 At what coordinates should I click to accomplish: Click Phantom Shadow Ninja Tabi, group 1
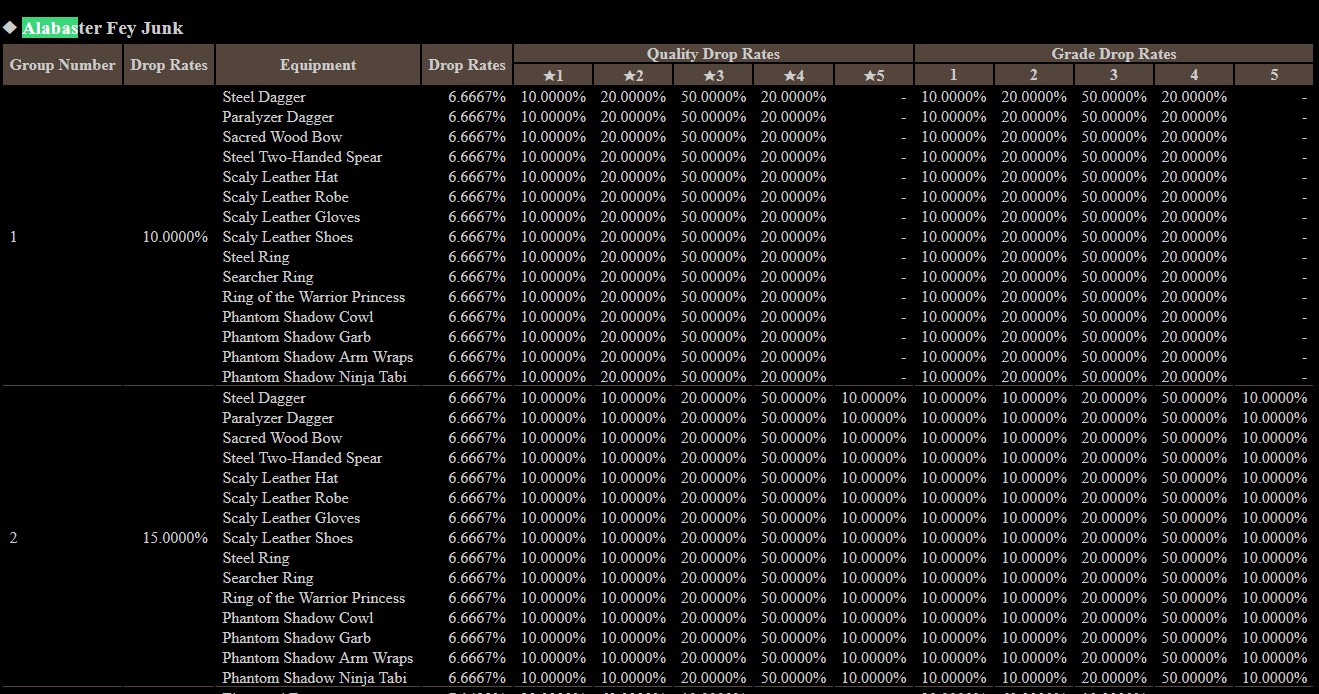314,377
